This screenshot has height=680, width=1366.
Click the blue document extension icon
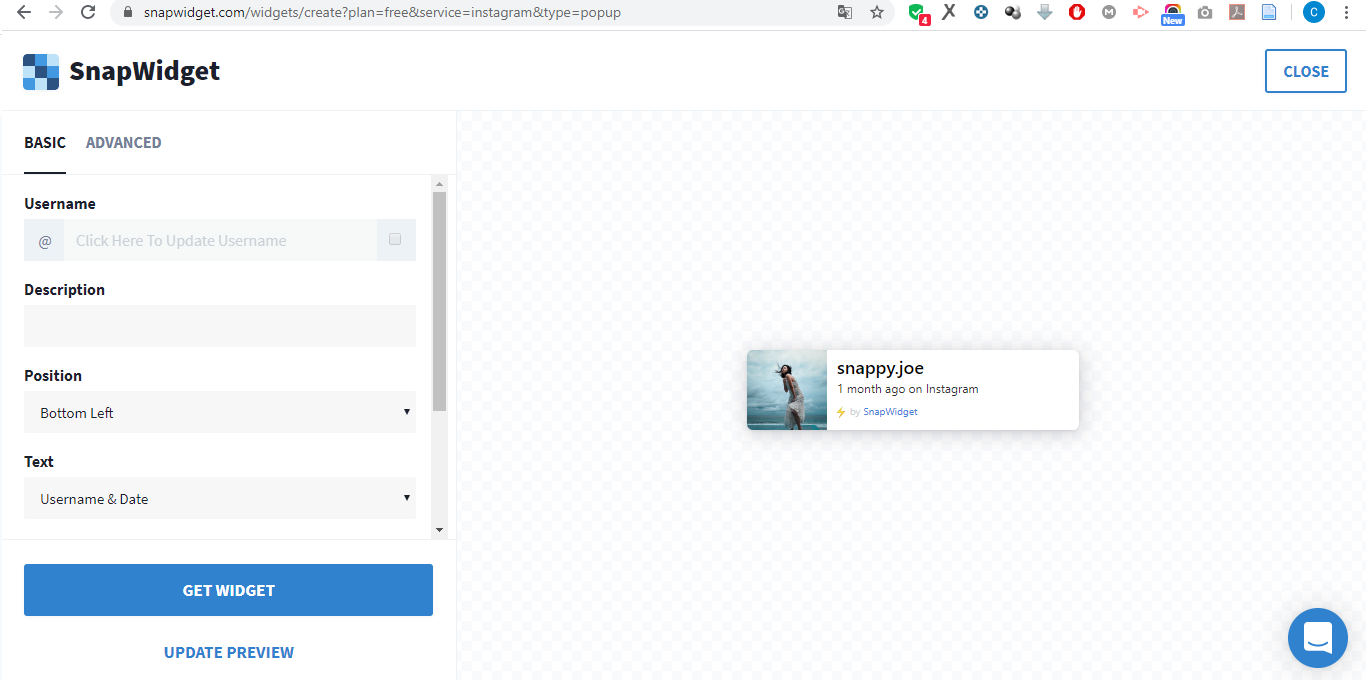pos(1269,13)
